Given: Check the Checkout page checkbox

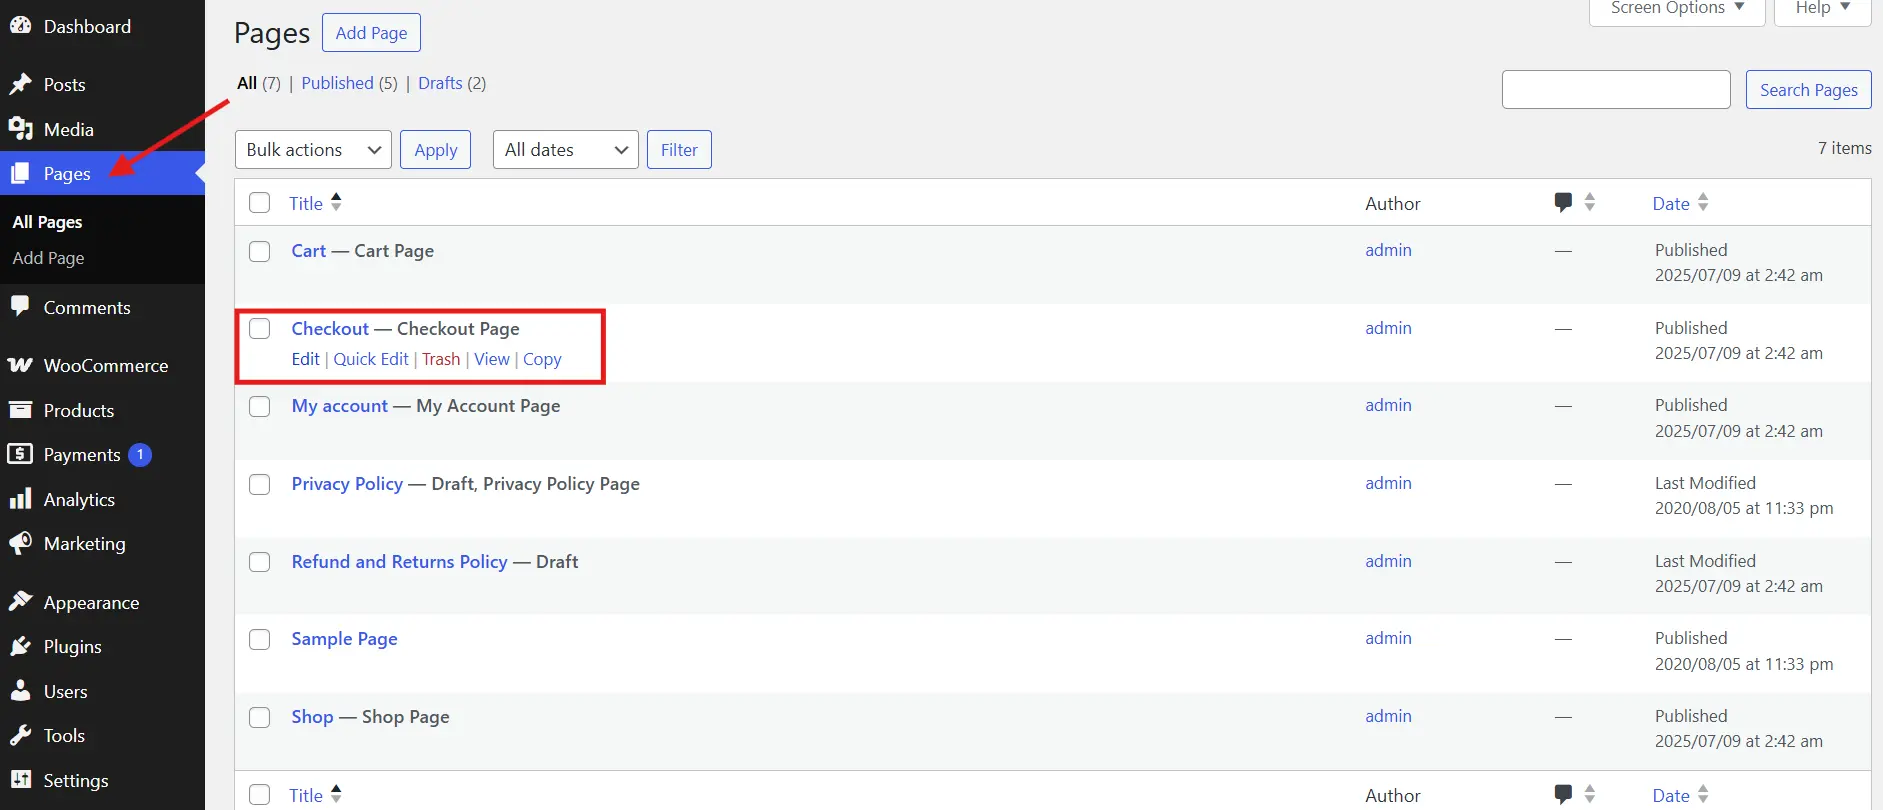Looking at the screenshot, I should point(260,329).
